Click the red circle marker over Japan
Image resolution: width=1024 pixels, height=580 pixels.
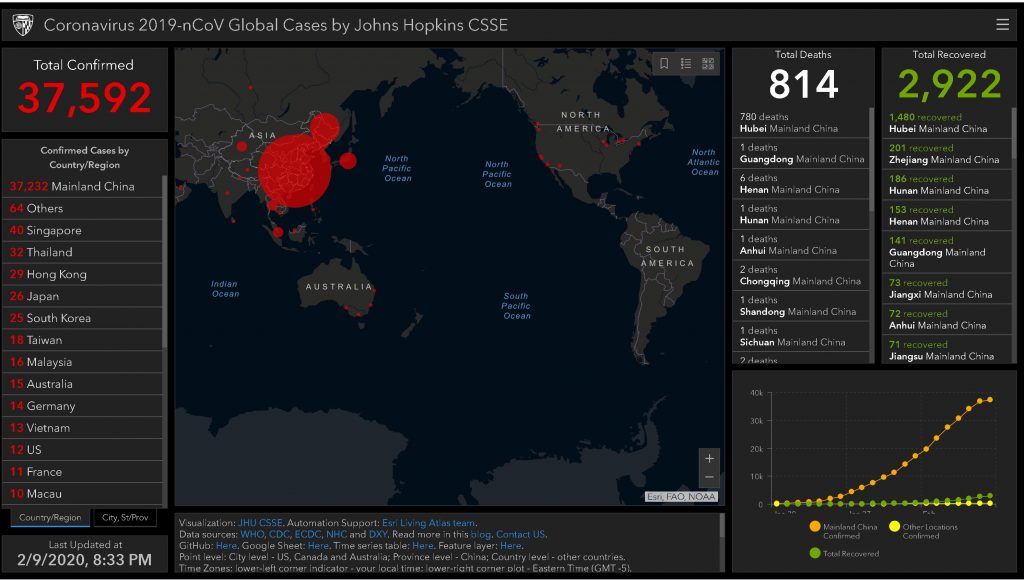click(348, 160)
